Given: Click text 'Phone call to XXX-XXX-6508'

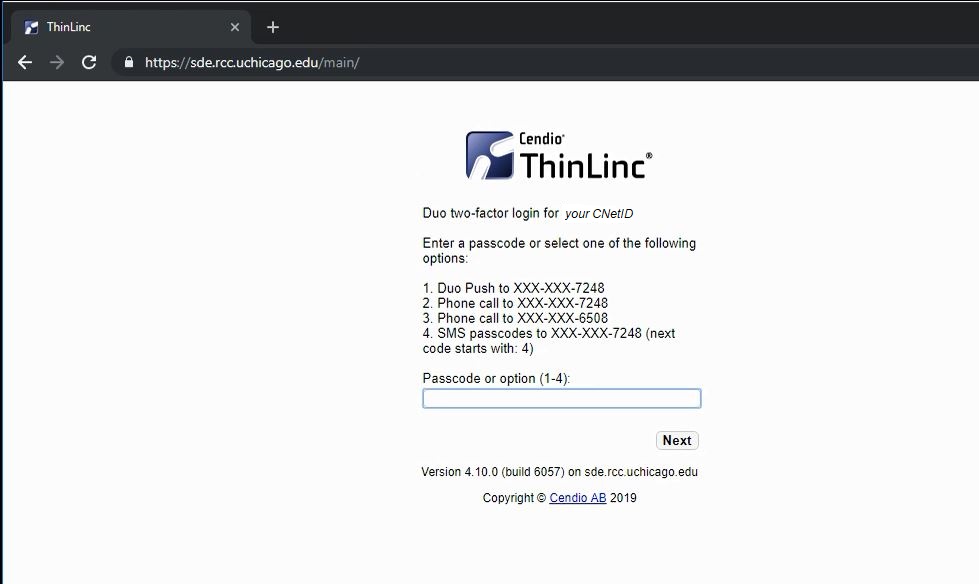Looking at the screenshot, I should (523, 318).
